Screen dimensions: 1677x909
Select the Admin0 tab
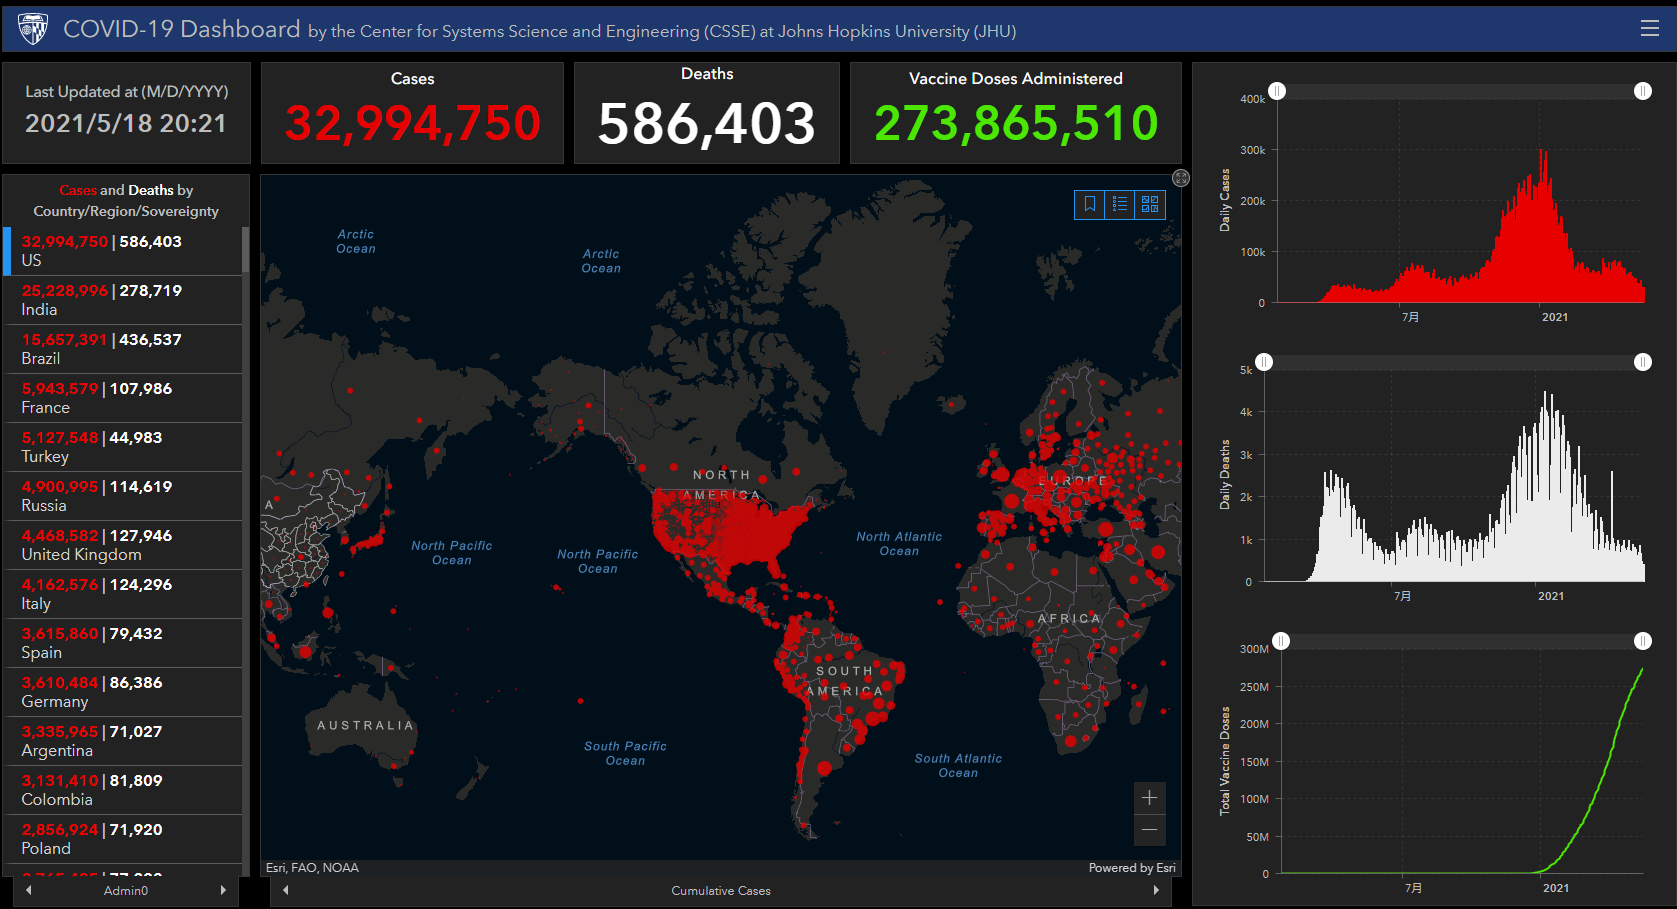126,890
